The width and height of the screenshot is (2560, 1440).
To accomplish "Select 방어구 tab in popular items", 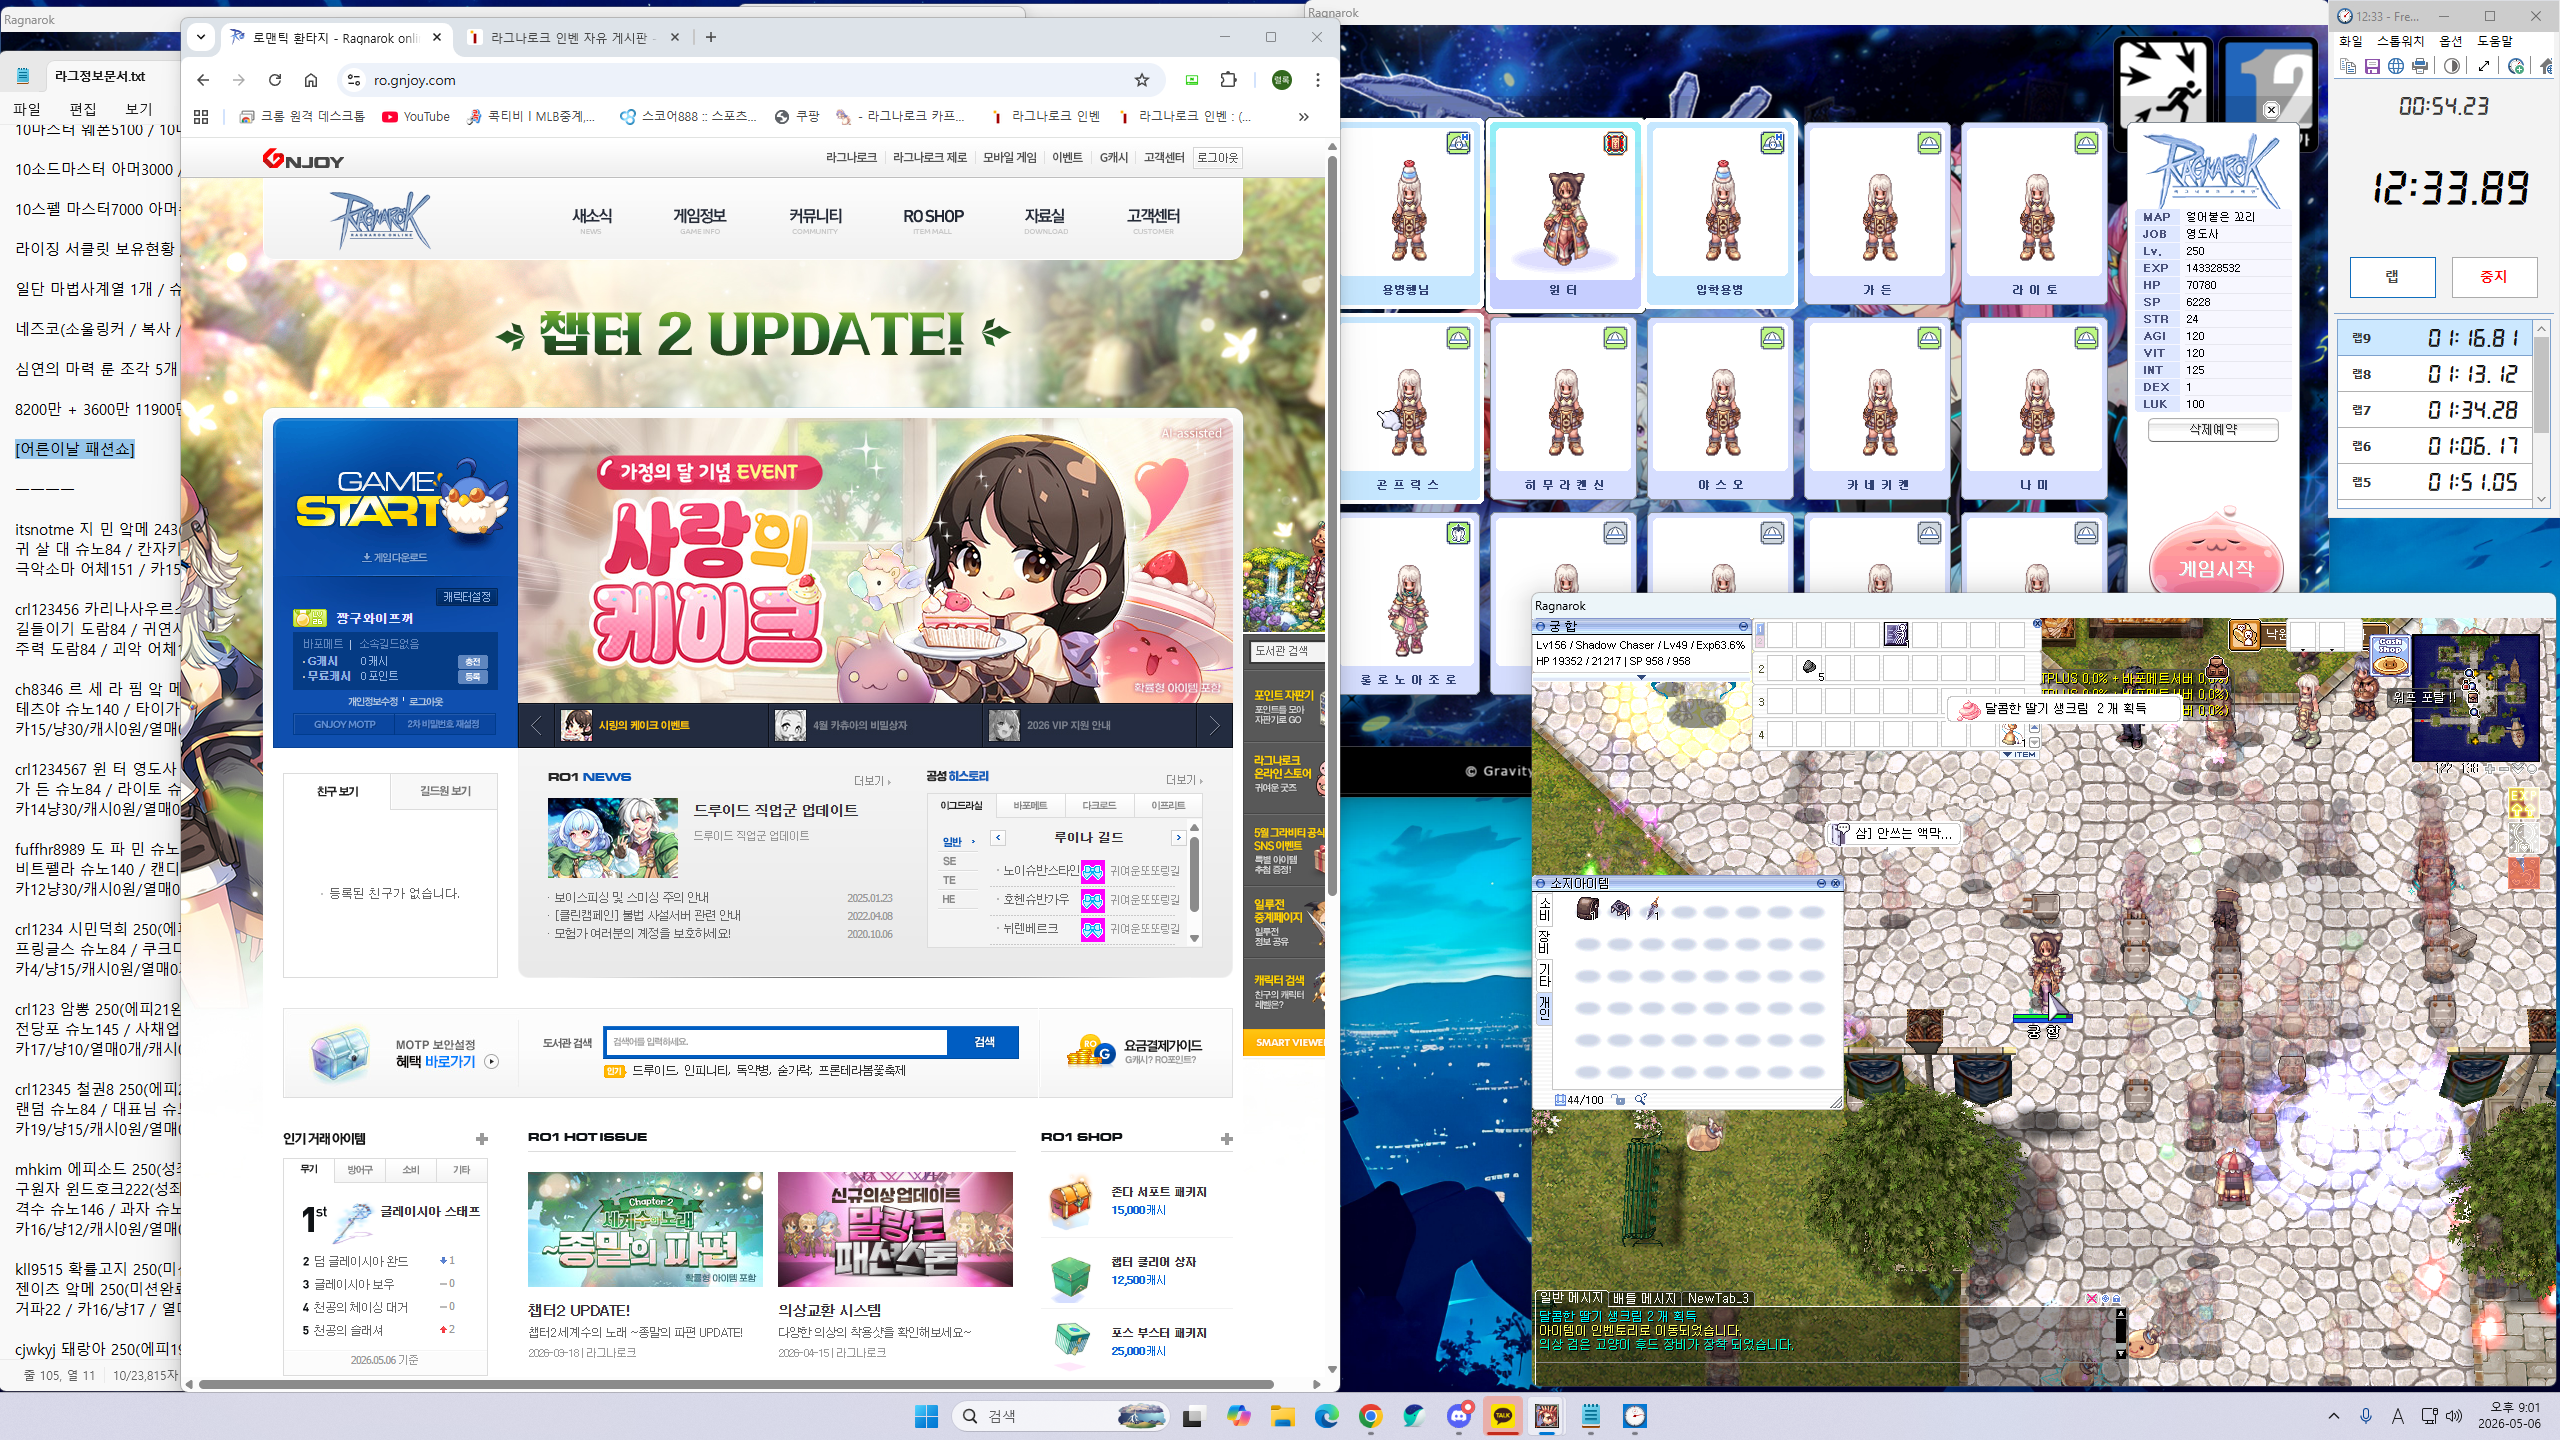I will (359, 1170).
